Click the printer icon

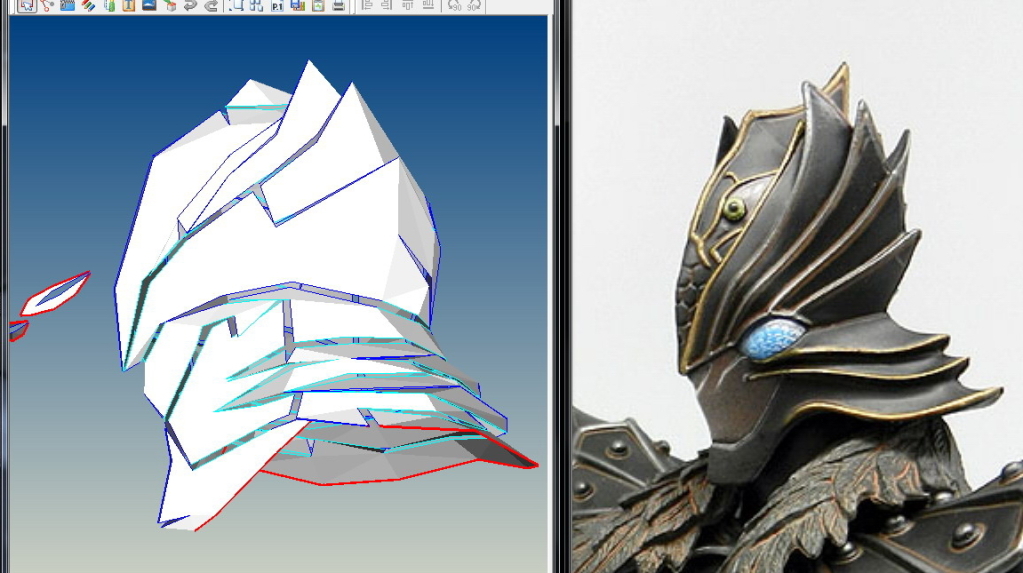(x=338, y=5)
